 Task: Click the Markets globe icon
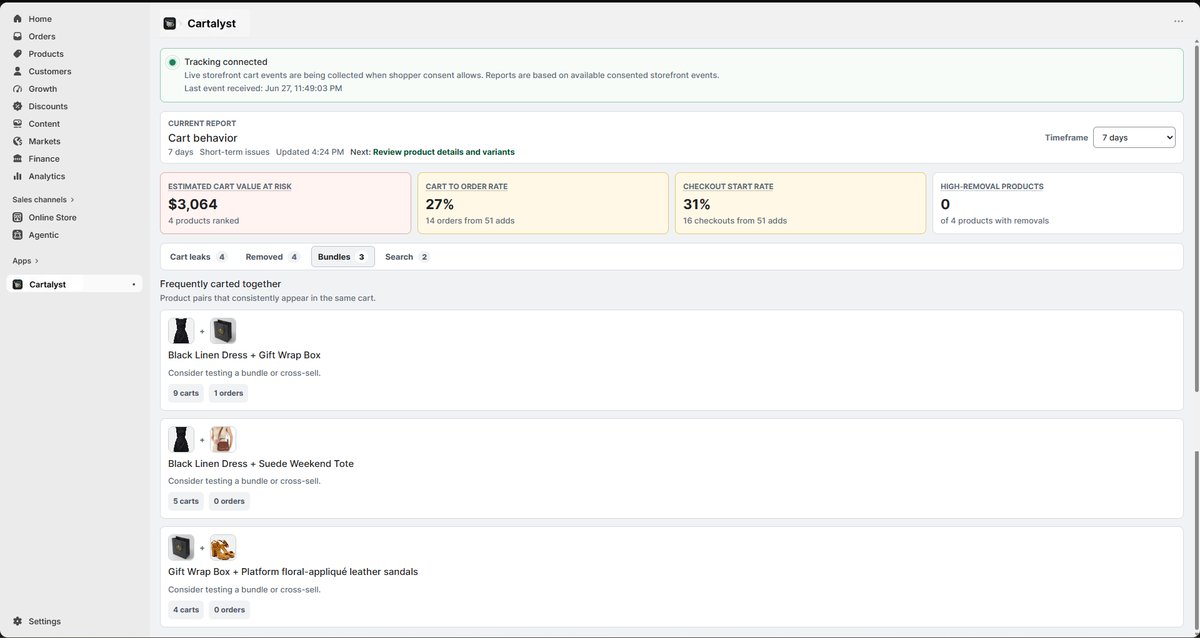[18, 141]
